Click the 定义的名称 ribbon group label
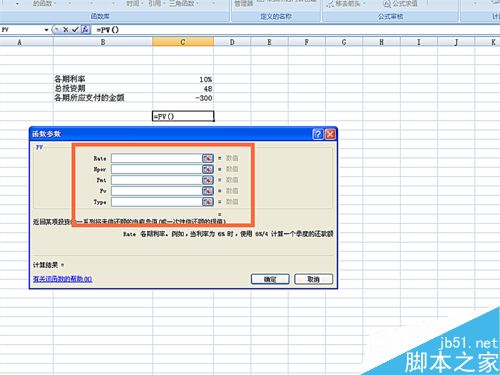 coord(276,16)
